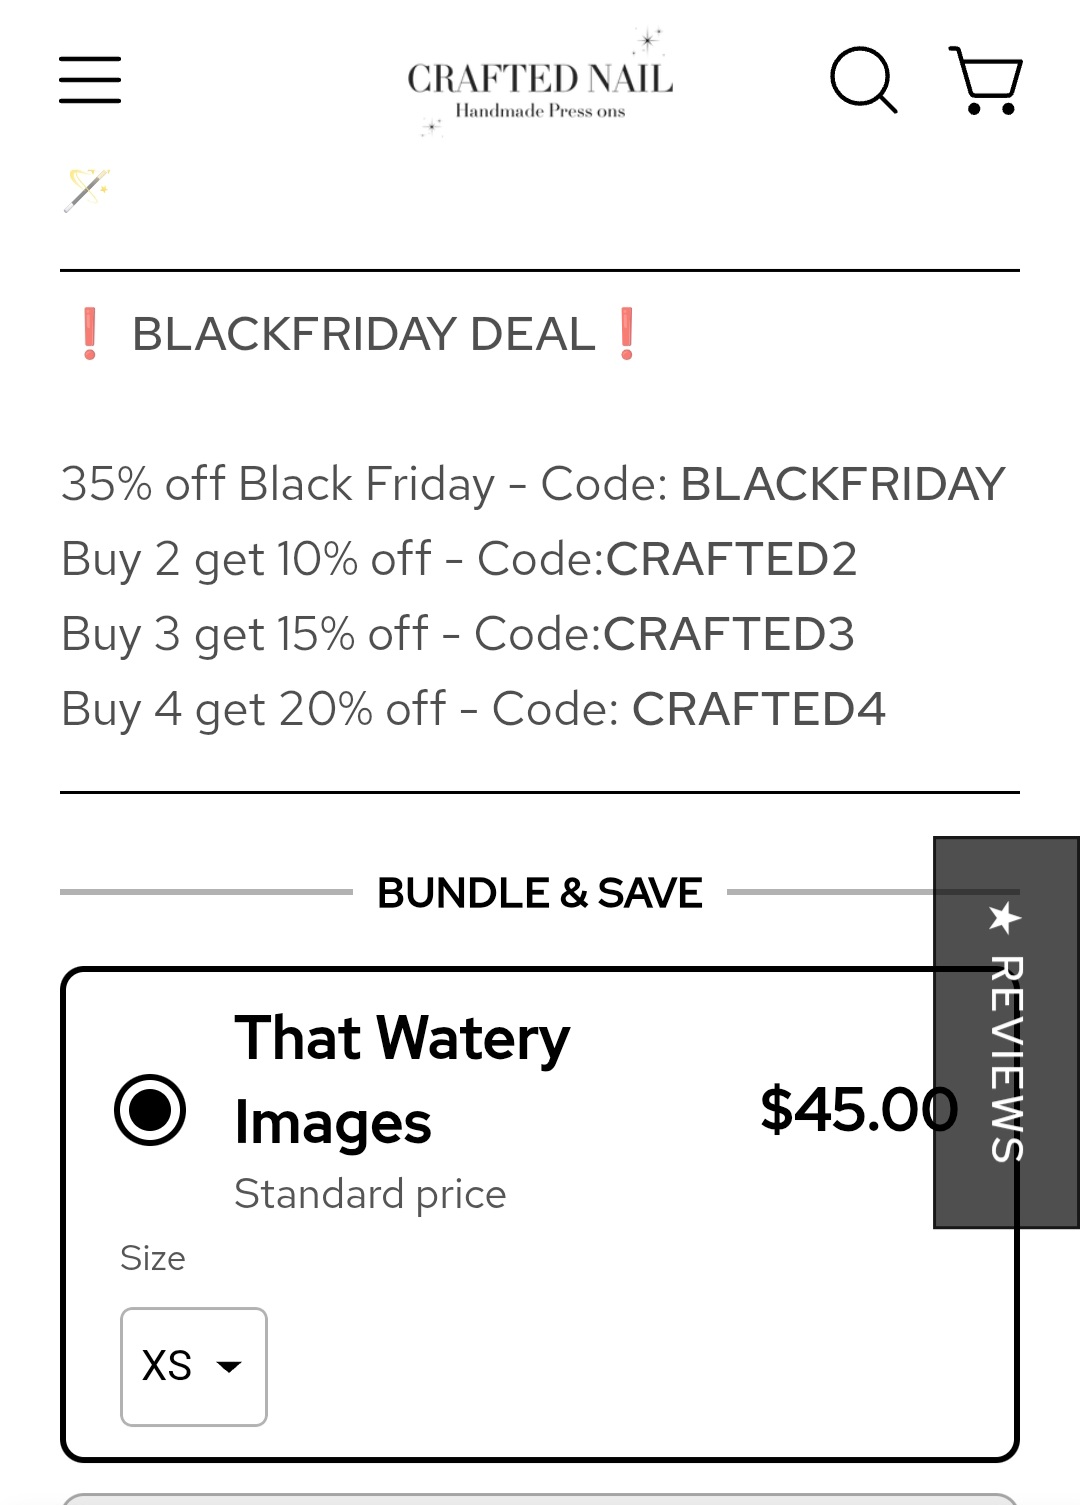Click the star on the Reviews tab
The width and height of the screenshot is (1080, 1505).
pyautogui.click(x=1004, y=917)
